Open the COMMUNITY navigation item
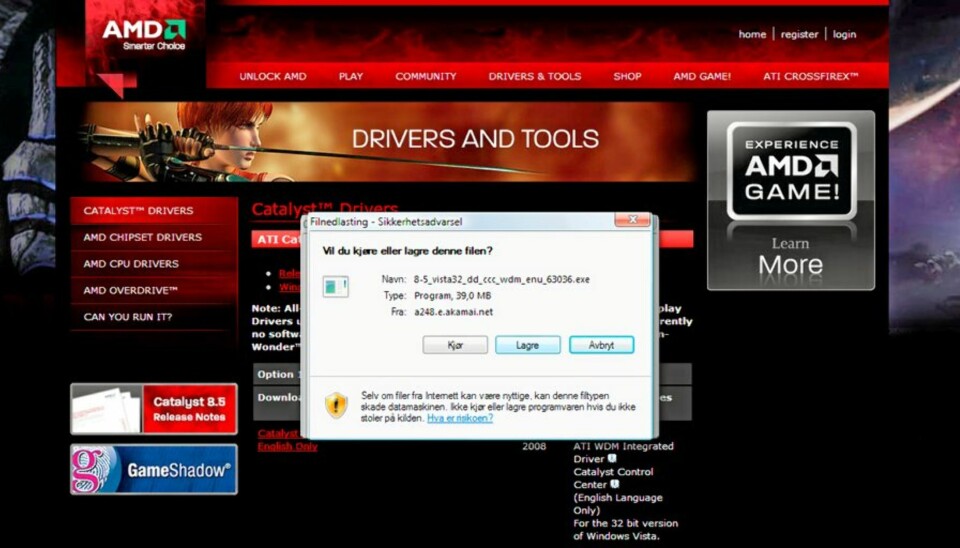Viewport: 960px width, 548px height. click(426, 77)
